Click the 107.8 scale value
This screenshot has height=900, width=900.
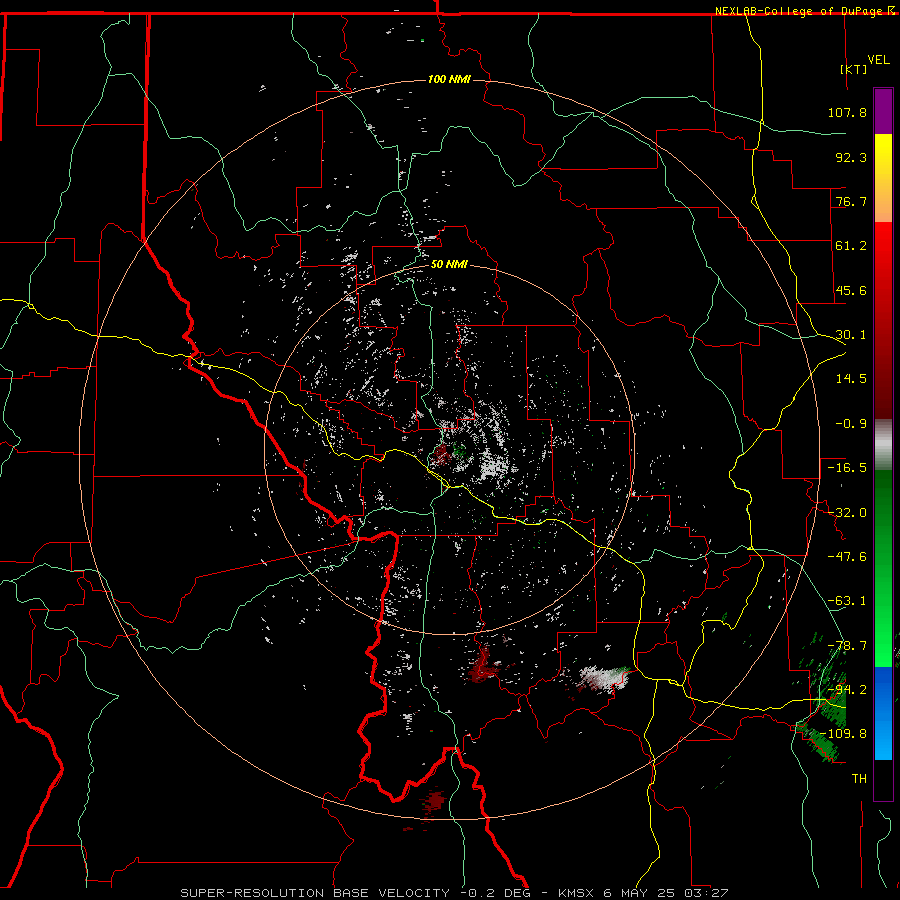(x=847, y=112)
